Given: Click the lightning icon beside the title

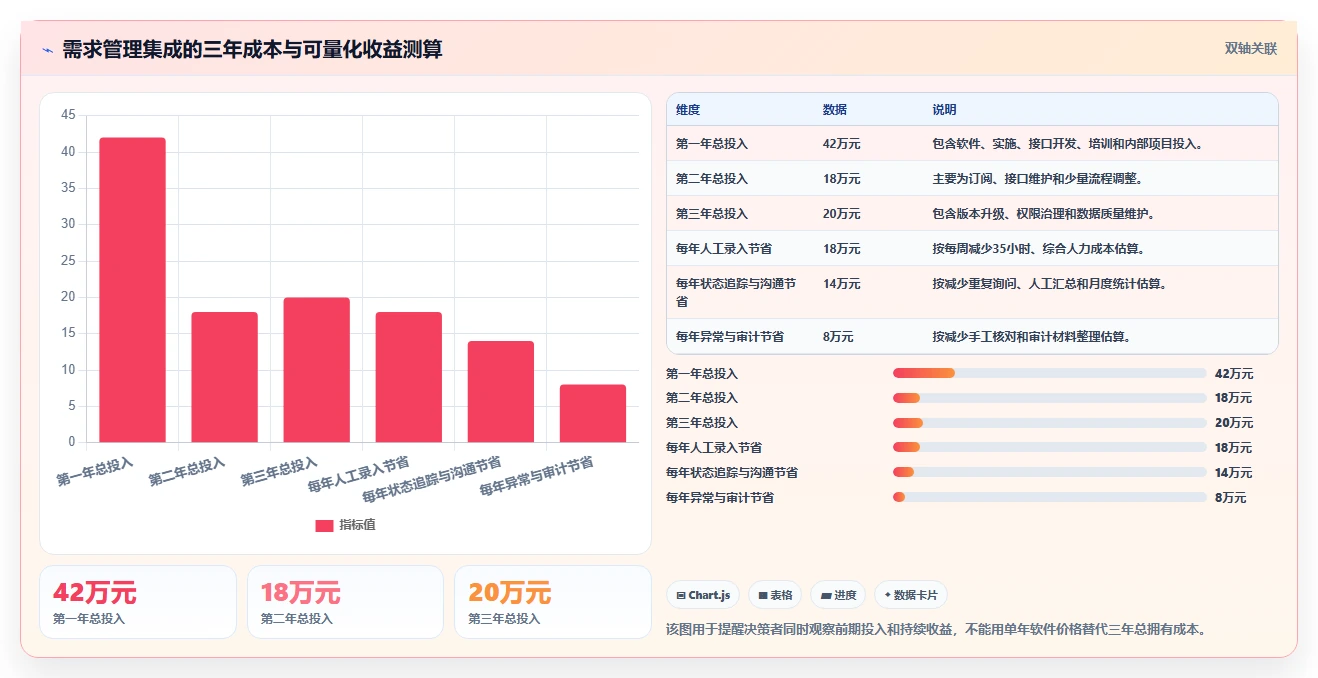Looking at the screenshot, I should click(x=47, y=50).
